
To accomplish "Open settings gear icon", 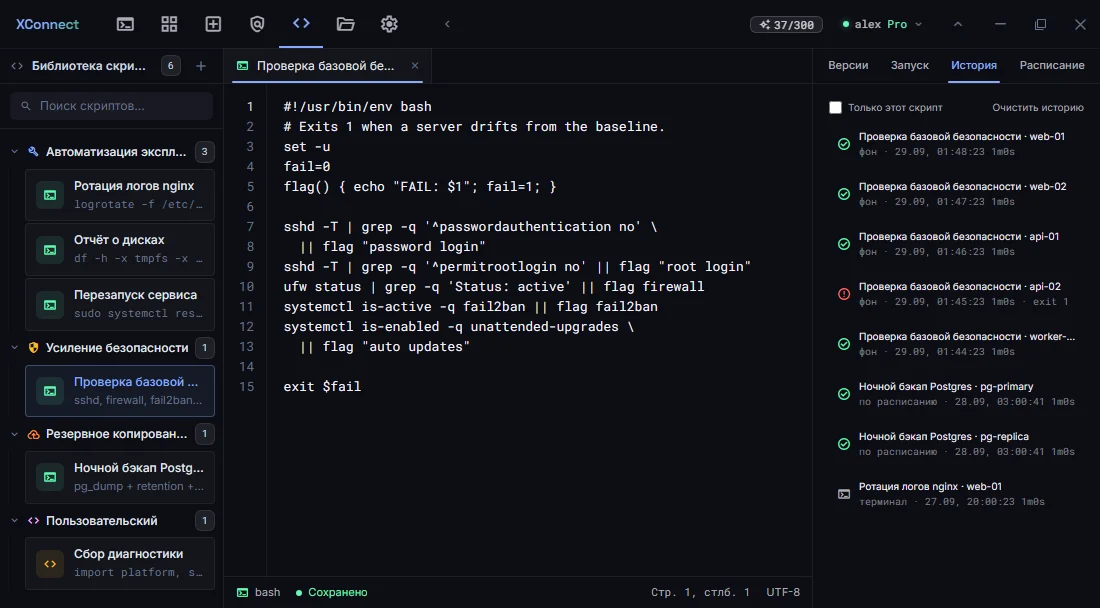I will (389, 25).
